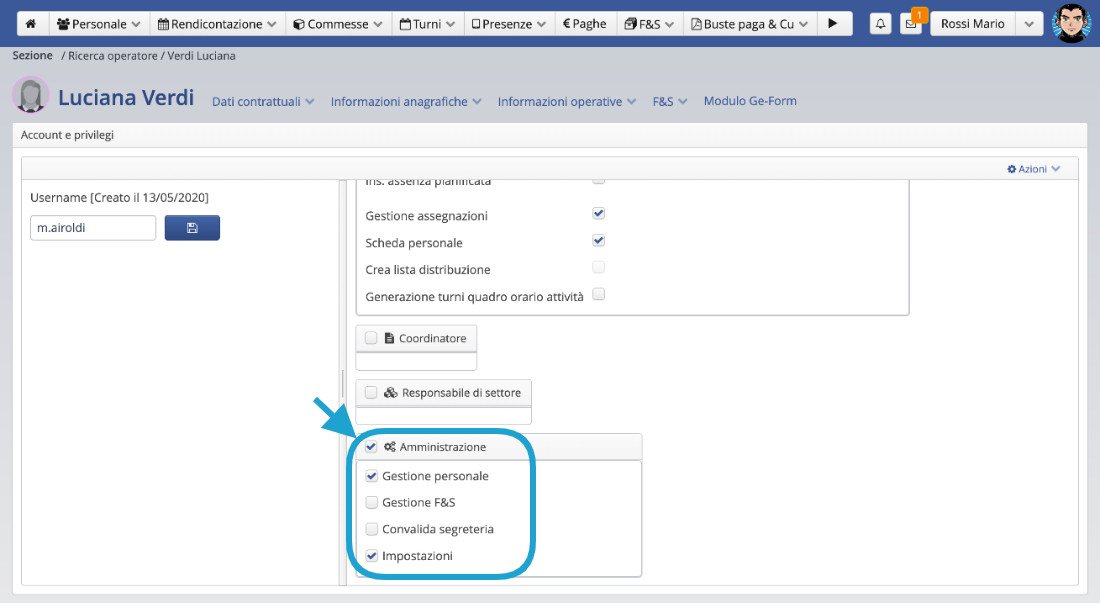Click Luciana Verdi's profile picture icon
1100x603 pixels.
click(31, 96)
